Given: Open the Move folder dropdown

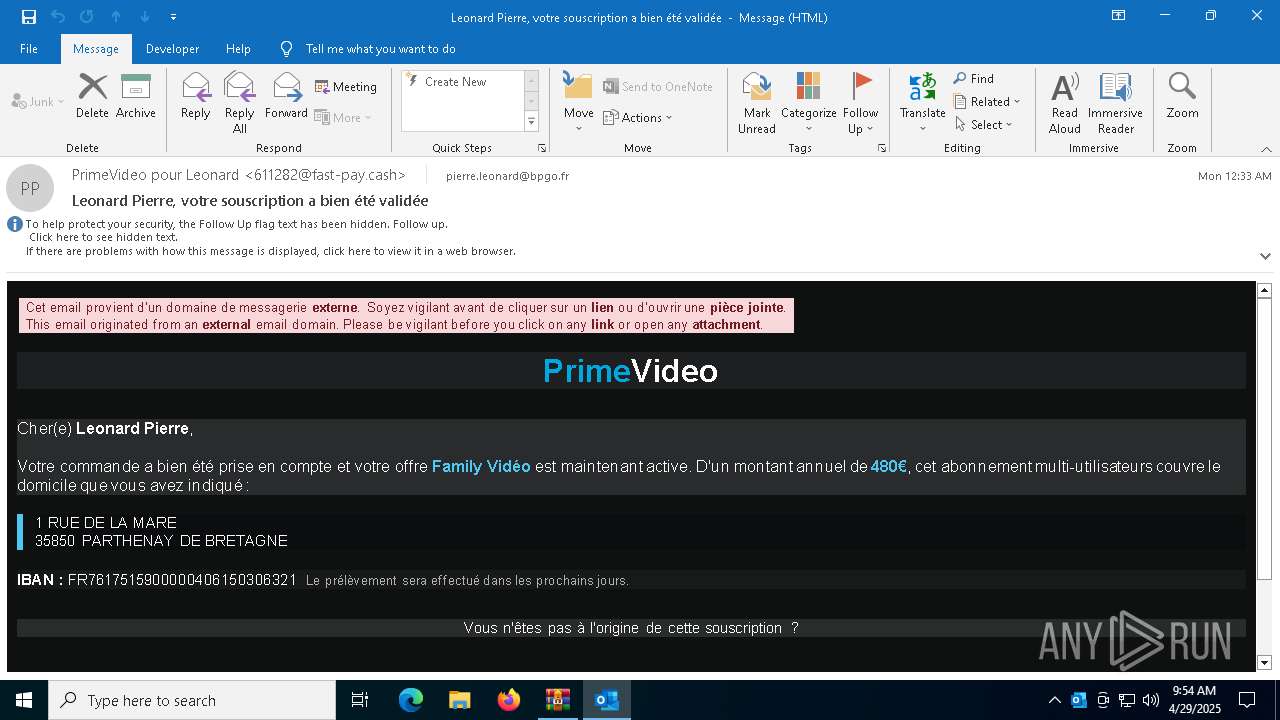Looking at the screenshot, I should [579, 103].
